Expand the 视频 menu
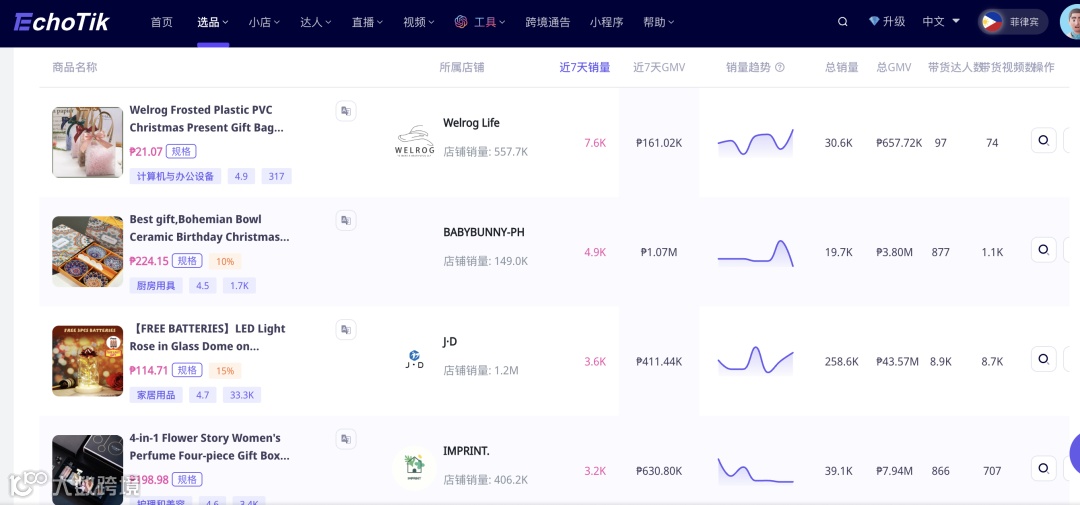The width and height of the screenshot is (1080, 505). pos(419,22)
